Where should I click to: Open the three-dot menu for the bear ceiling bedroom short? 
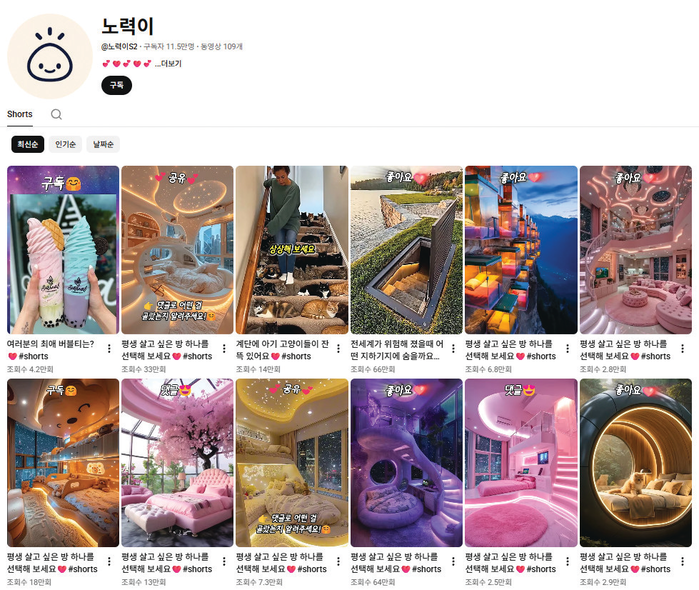[109, 561]
